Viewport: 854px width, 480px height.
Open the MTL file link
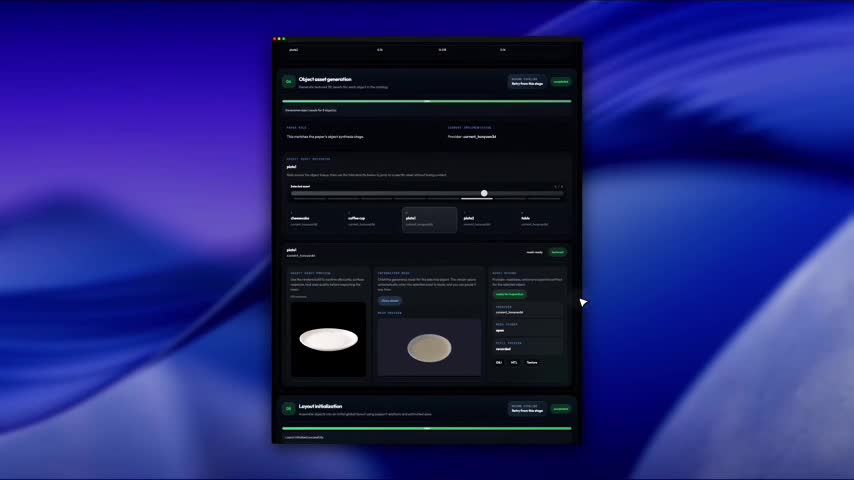pyautogui.click(x=514, y=362)
